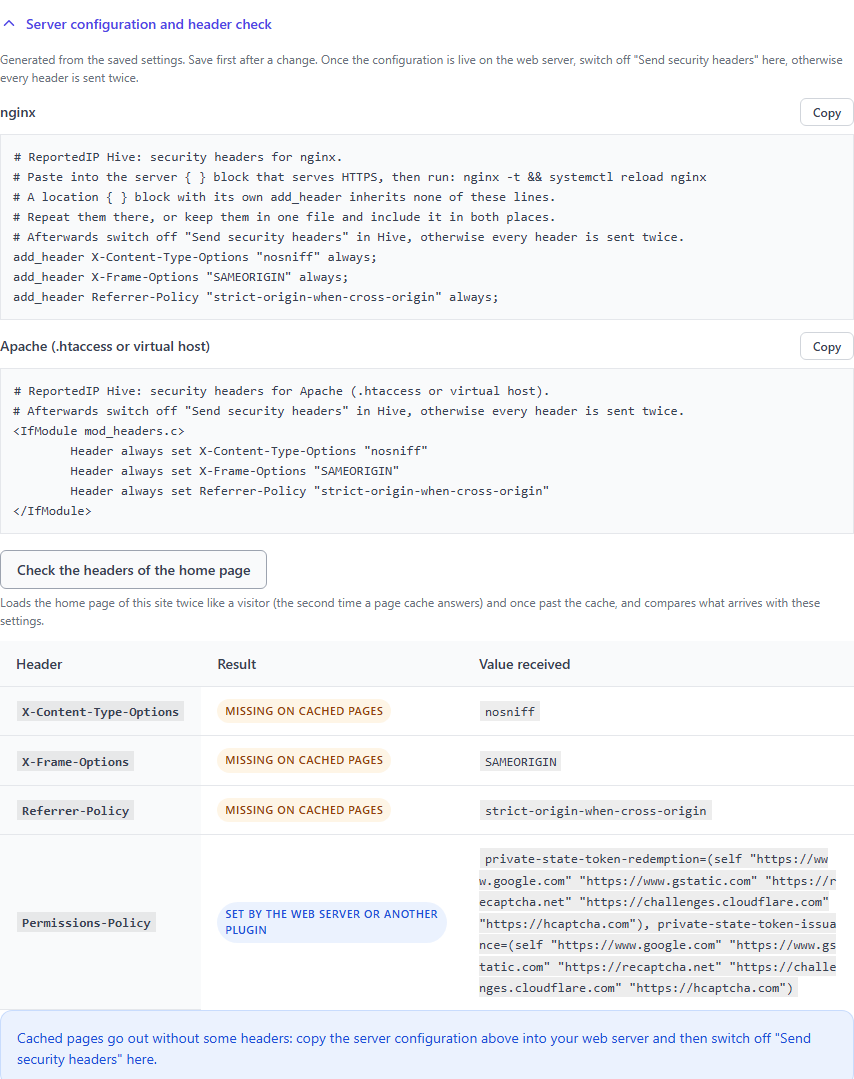Screen dimensions: 854x1079
Task: Click the <IfModule mod_headers.c> opening line
Action: (99, 431)
